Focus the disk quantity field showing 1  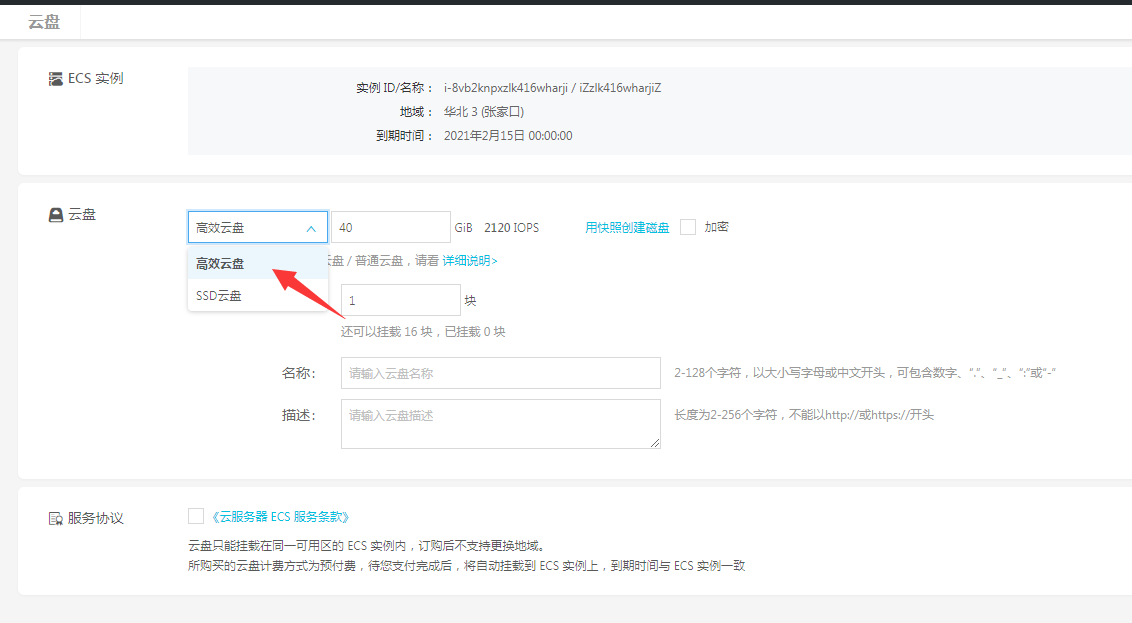click(x=400, y=300)
